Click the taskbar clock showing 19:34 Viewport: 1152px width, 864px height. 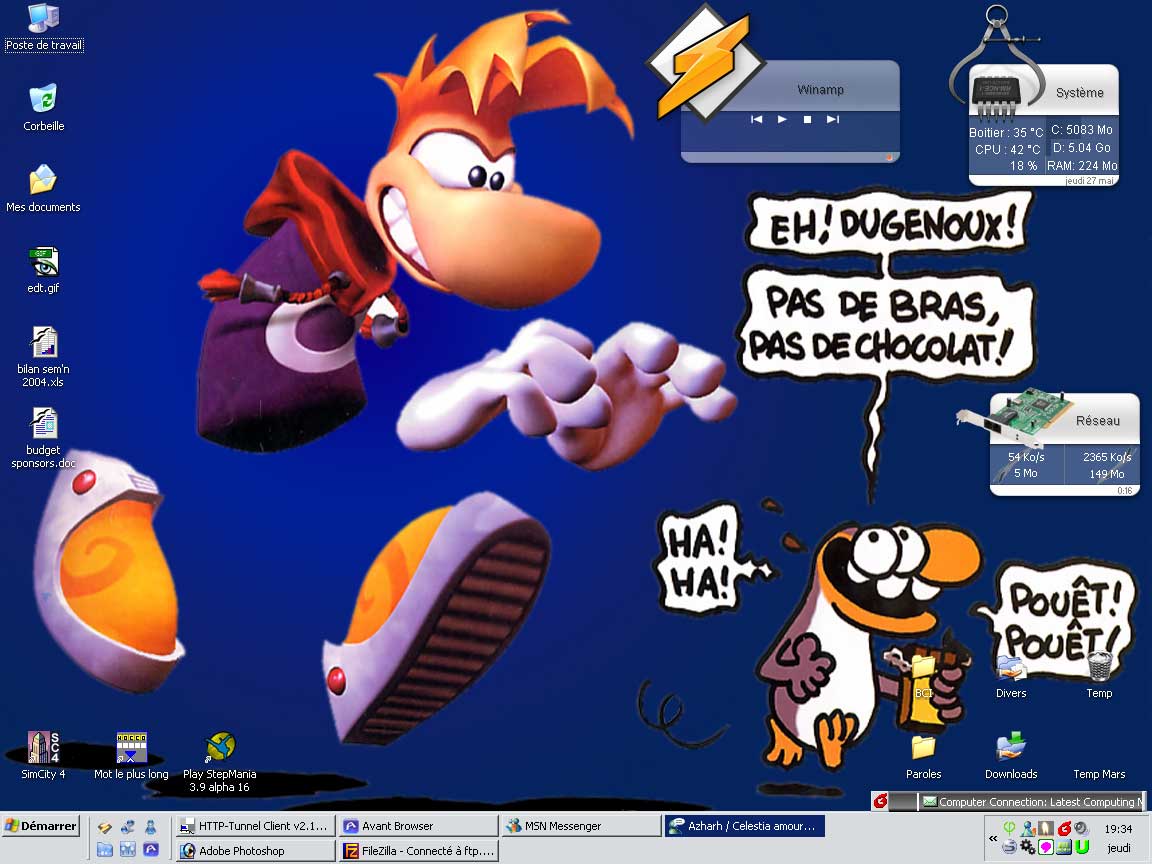point(1118,829)
